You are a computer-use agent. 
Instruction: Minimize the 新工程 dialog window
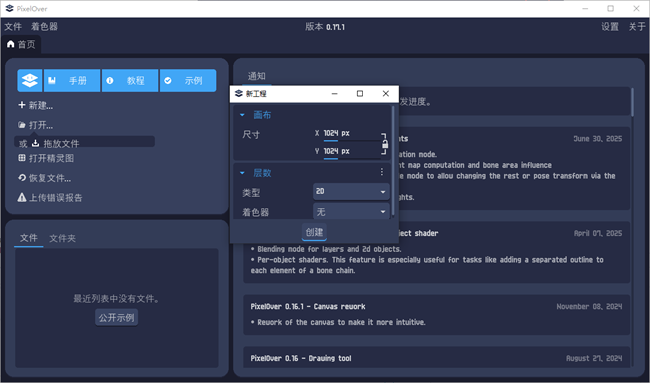click(x=335, y=94)
